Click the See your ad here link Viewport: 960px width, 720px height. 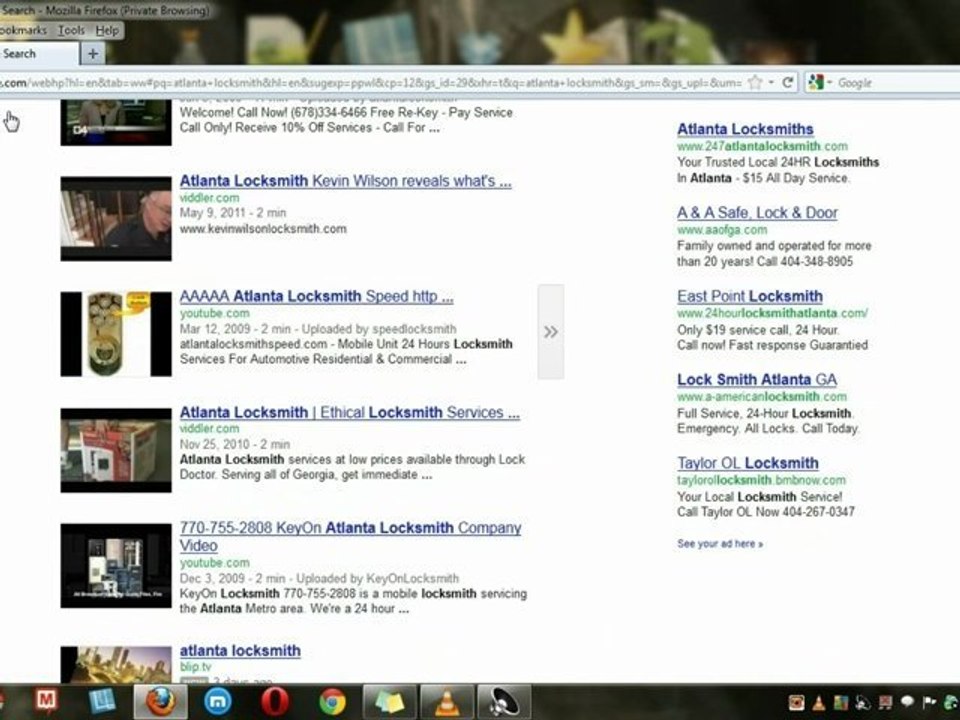720,544
